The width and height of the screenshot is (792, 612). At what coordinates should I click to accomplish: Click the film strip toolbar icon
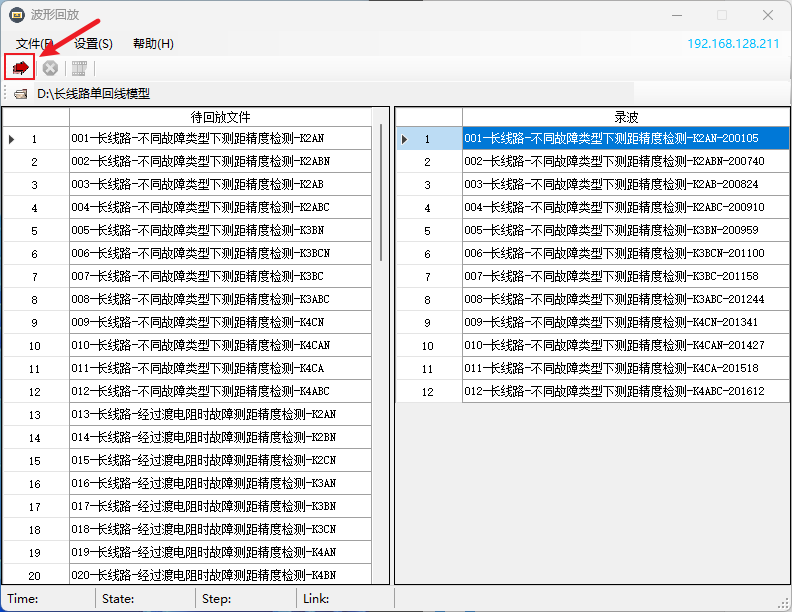point(79,68)
